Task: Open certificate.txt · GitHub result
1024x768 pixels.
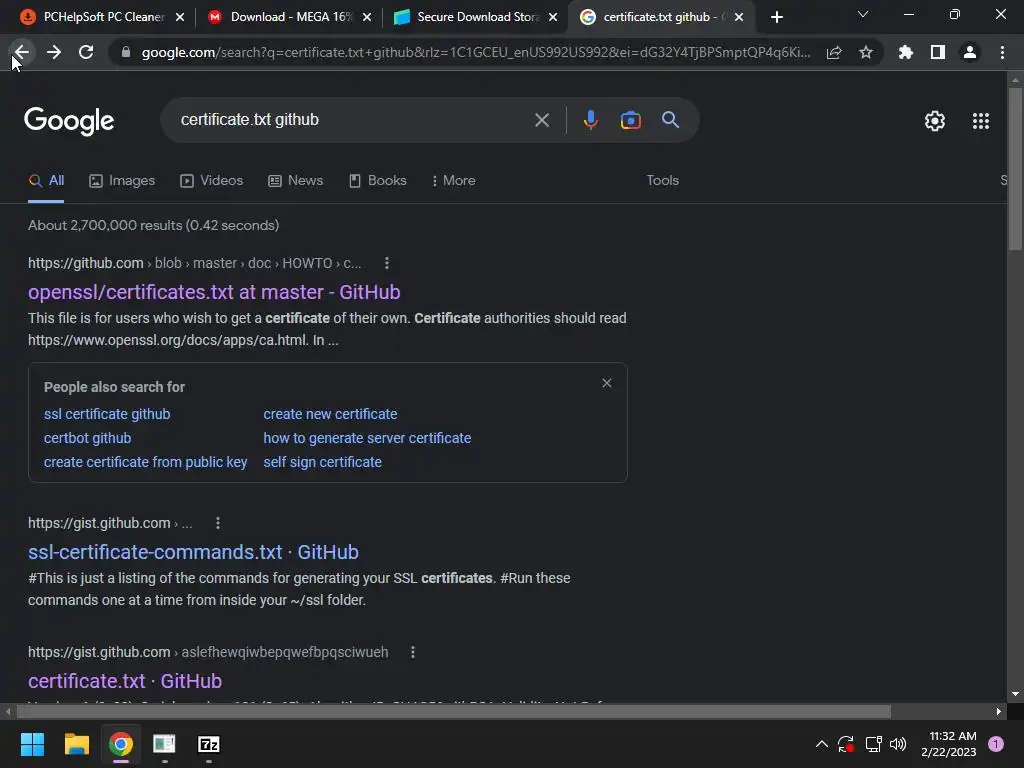Action: (125, 681)
